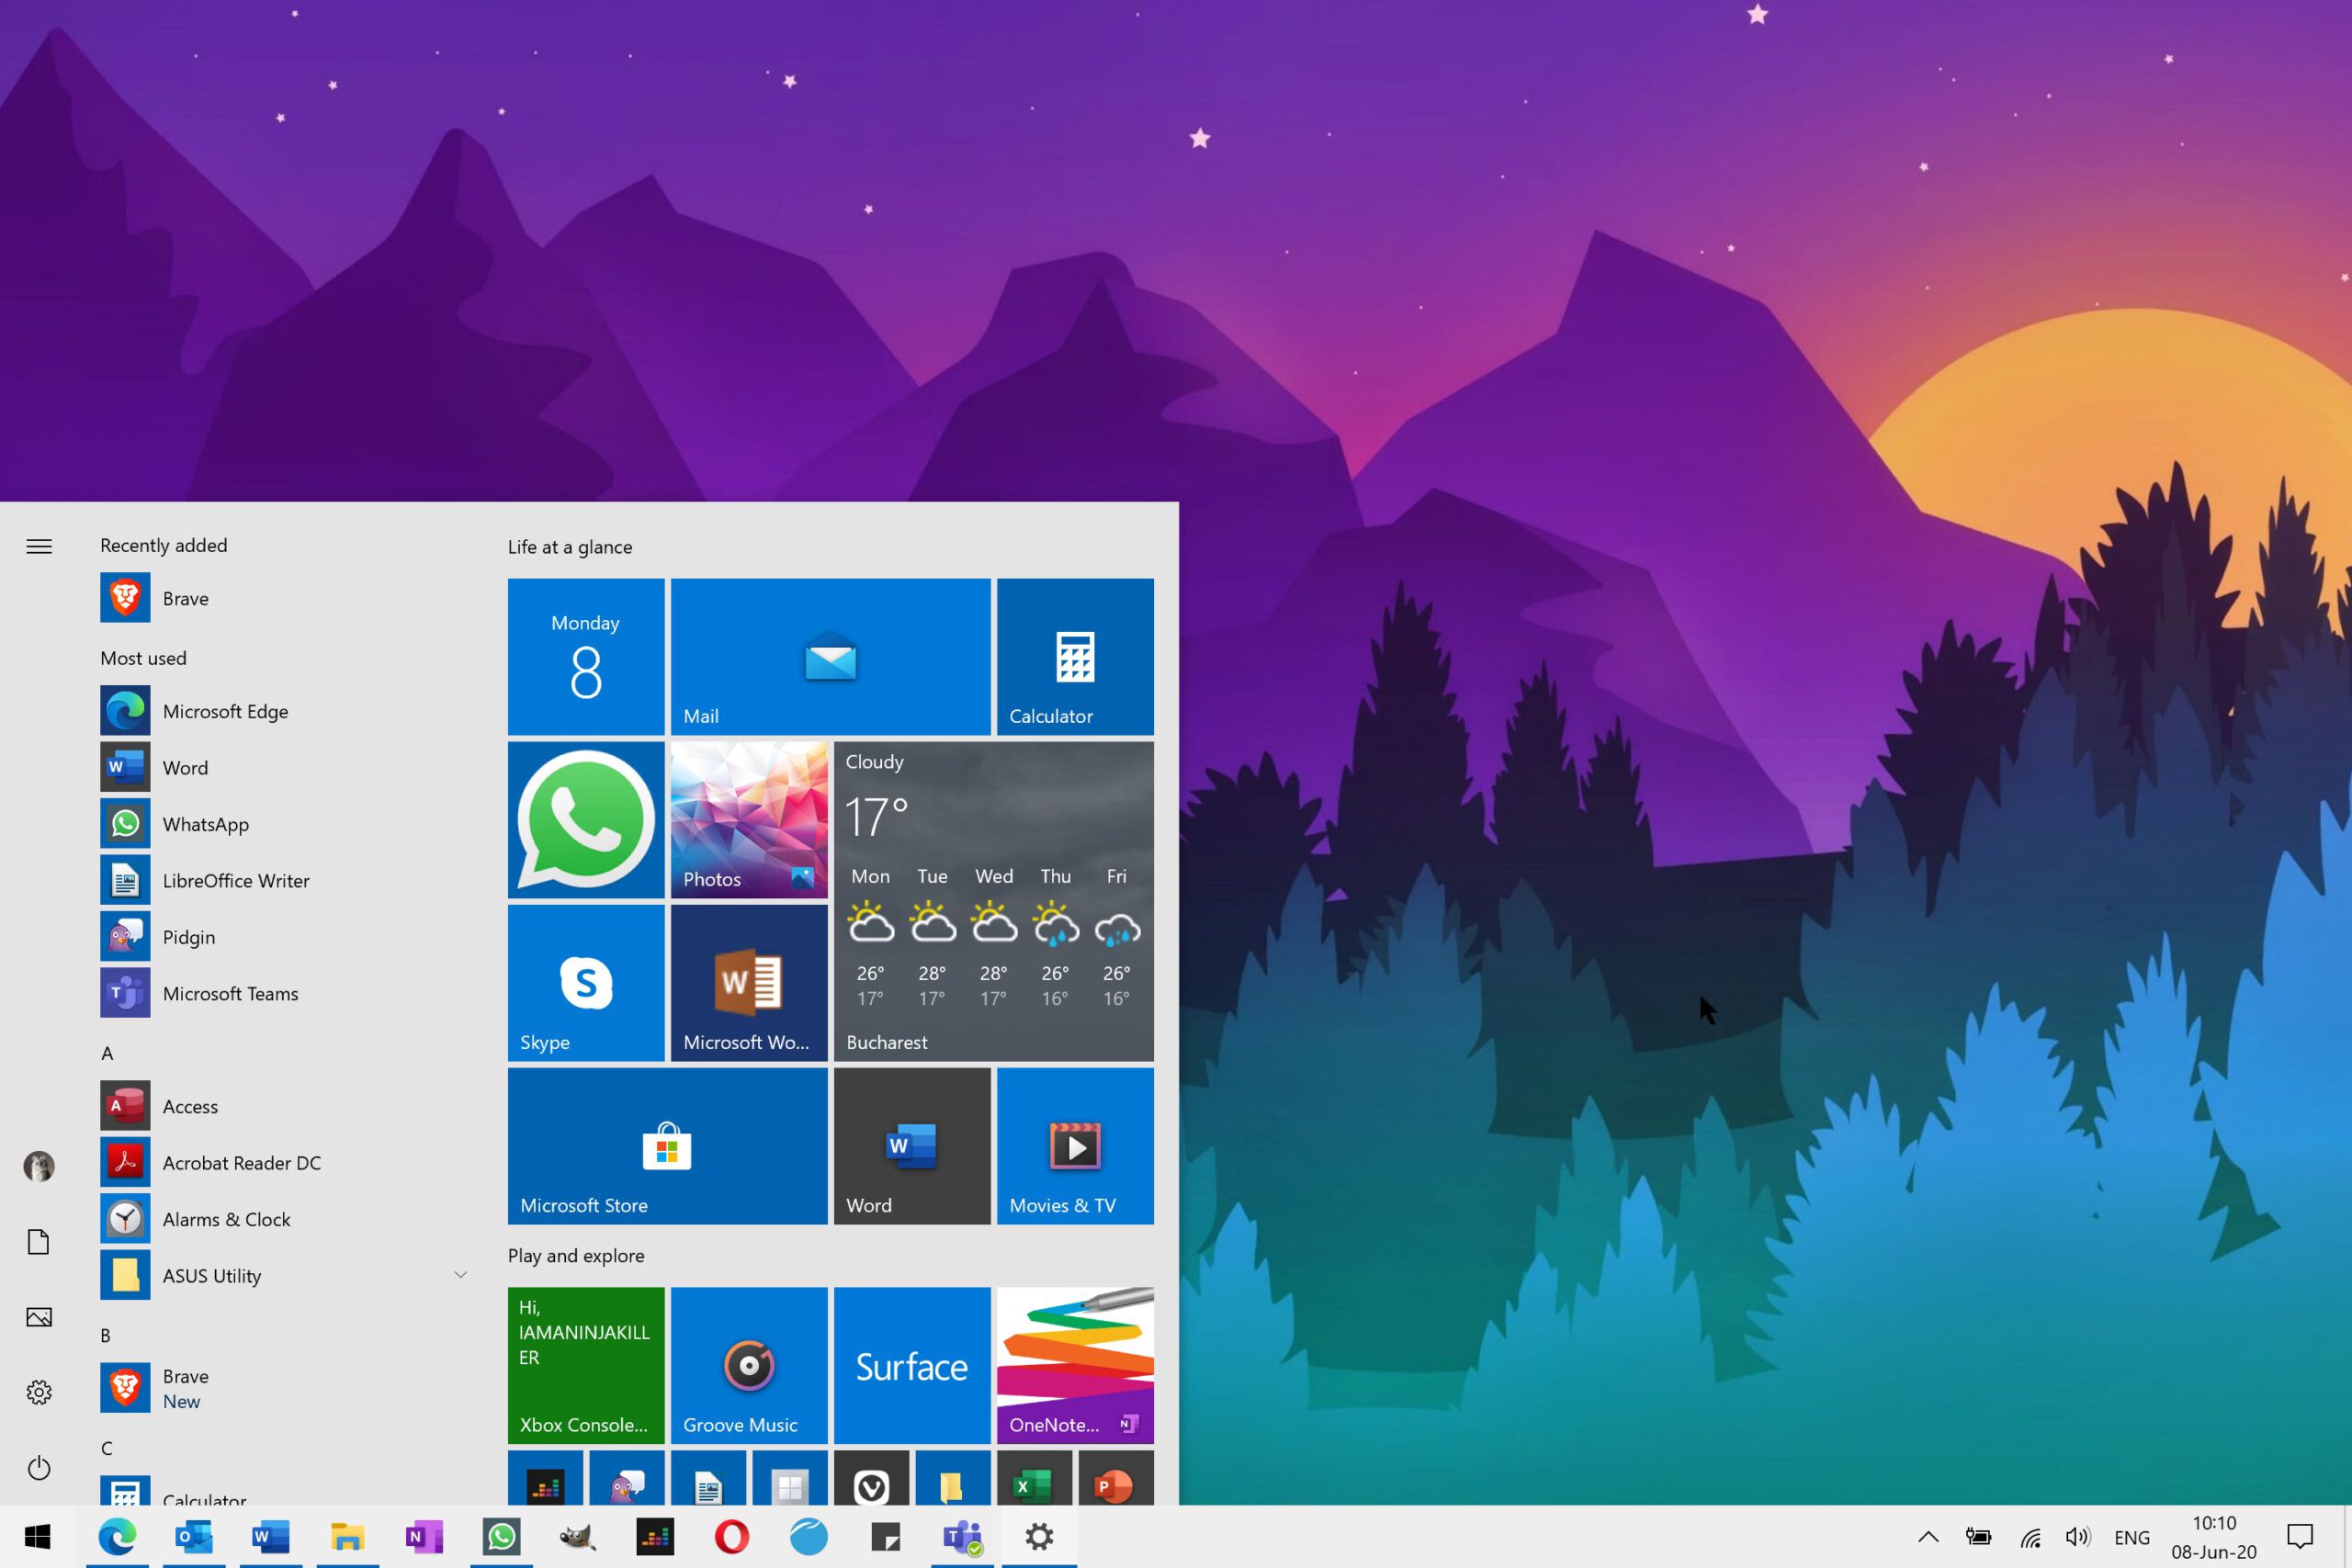Switch to Microsoft Edge on the taskbar
2352x1568 pixels.
tap(117, 1536)
